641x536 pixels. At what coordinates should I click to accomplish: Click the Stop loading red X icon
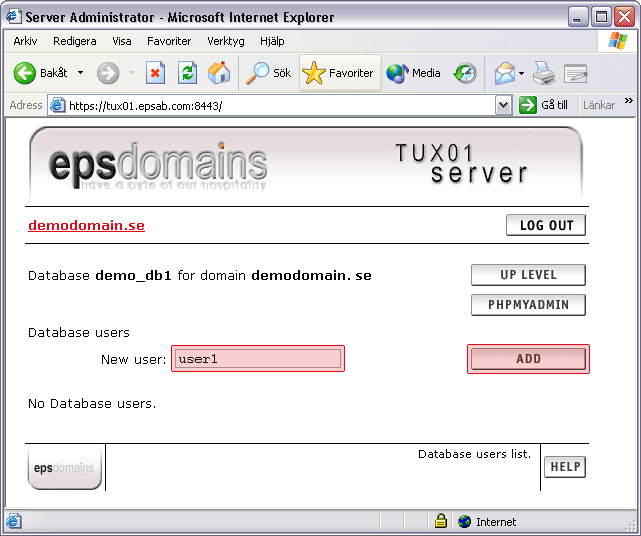(x=155, y=73)
